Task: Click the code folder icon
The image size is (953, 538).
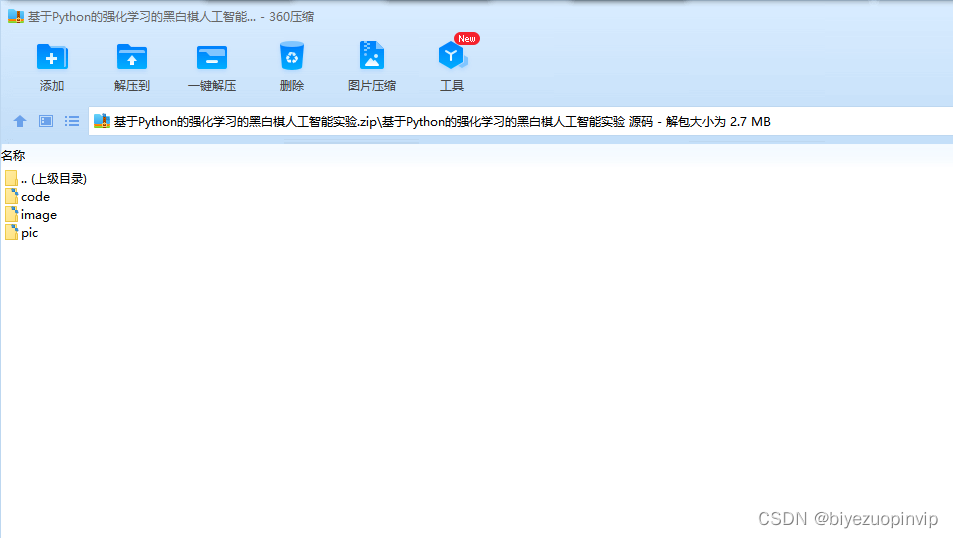Action: pos(12,196)
